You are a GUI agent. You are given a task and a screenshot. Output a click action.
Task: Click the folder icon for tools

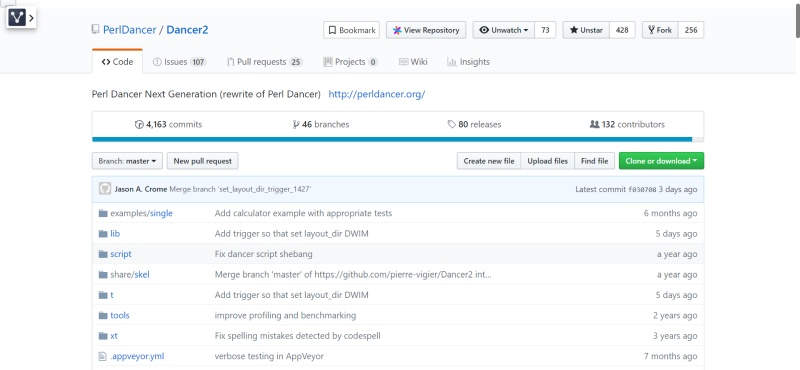[x=103, y=315]
